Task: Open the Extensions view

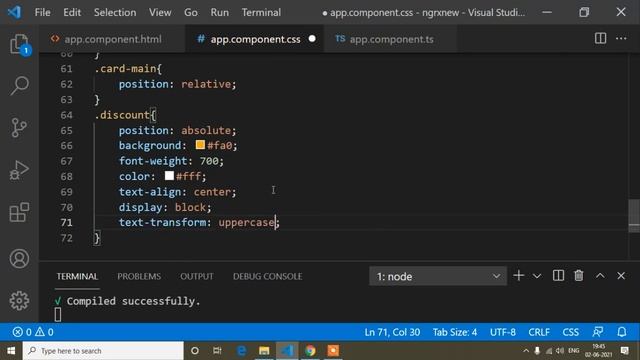Action: 19,212
